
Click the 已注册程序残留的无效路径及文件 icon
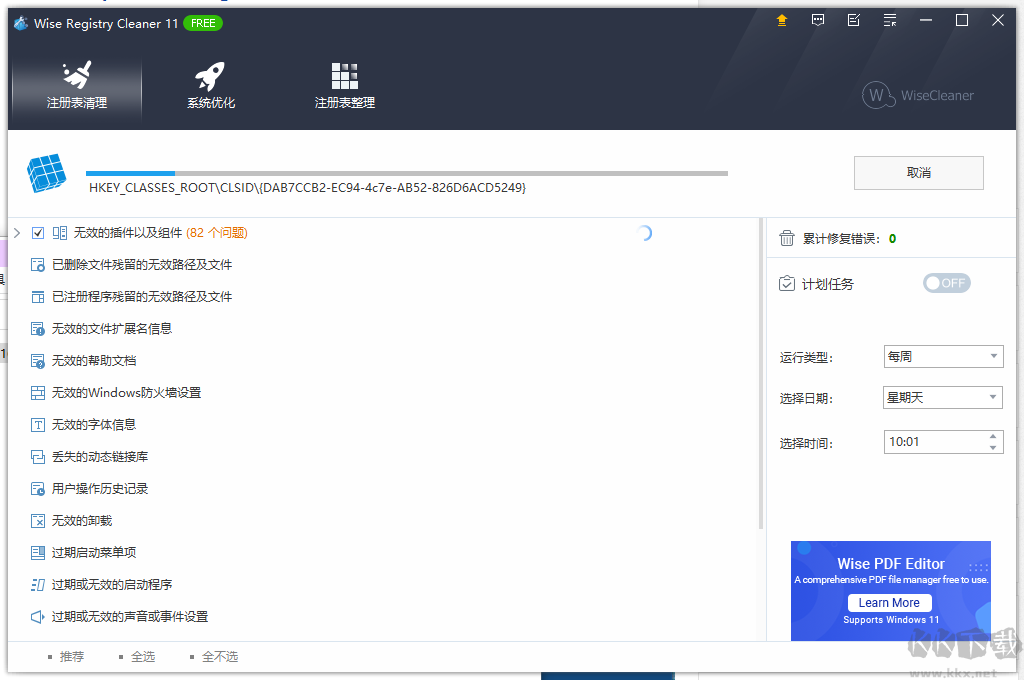click(x=38, y=297)
